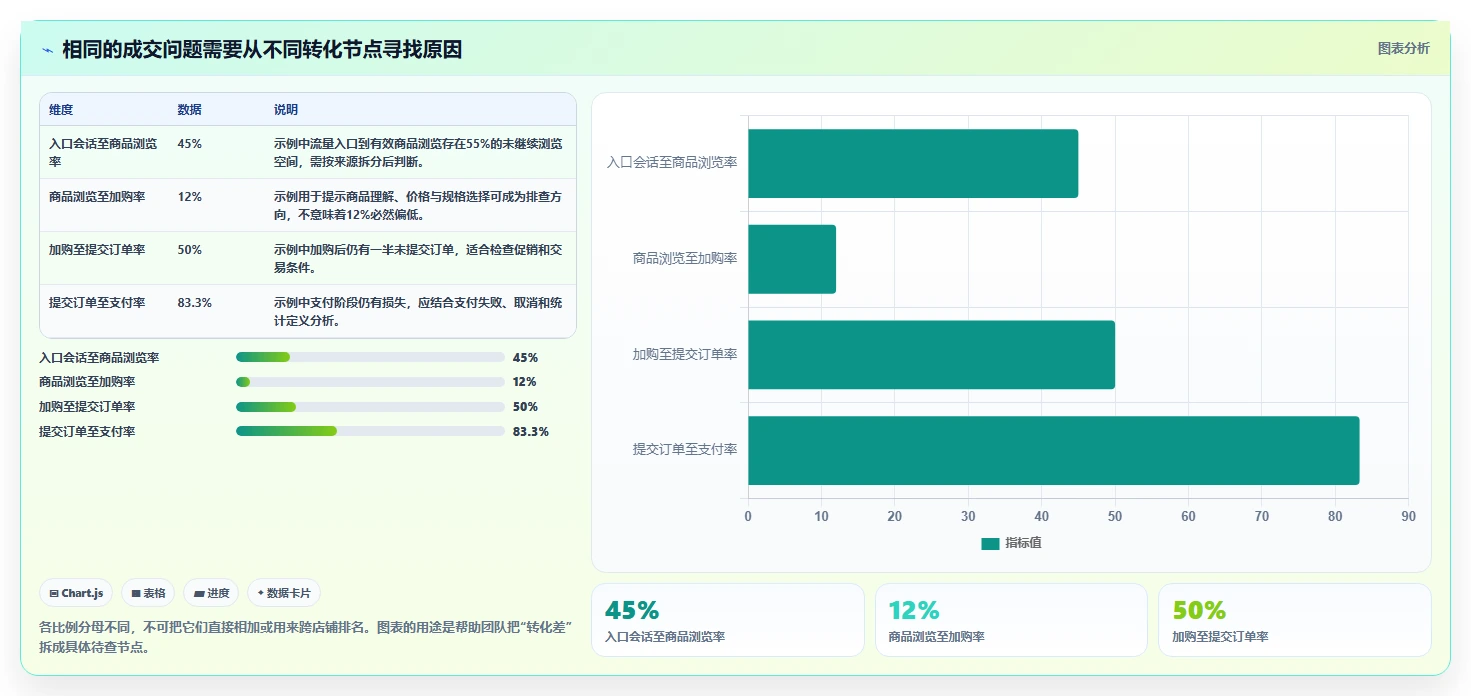Click the 50% value in the table
This screenshot has width=1471, height=696.
coord(189,250)
